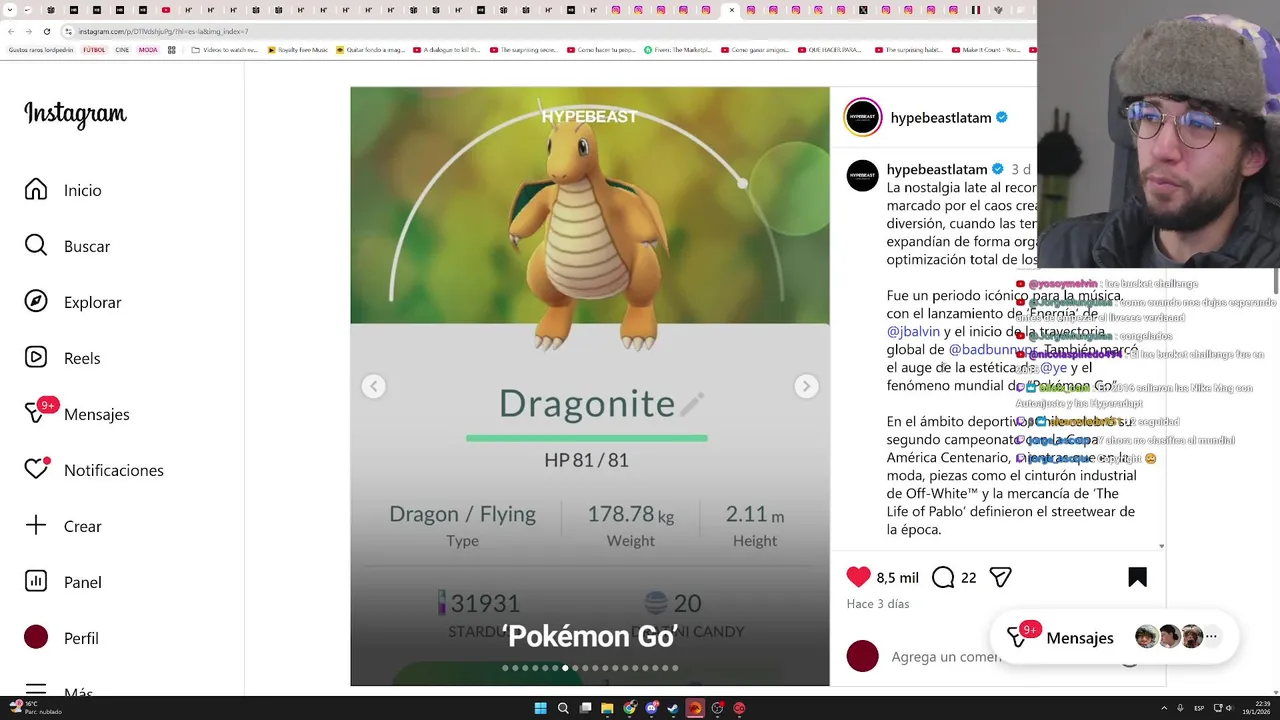Open comments via the speech bubble icon
Screen dimensions: 1280x720
pyautogui.click(x=942, y=577)
